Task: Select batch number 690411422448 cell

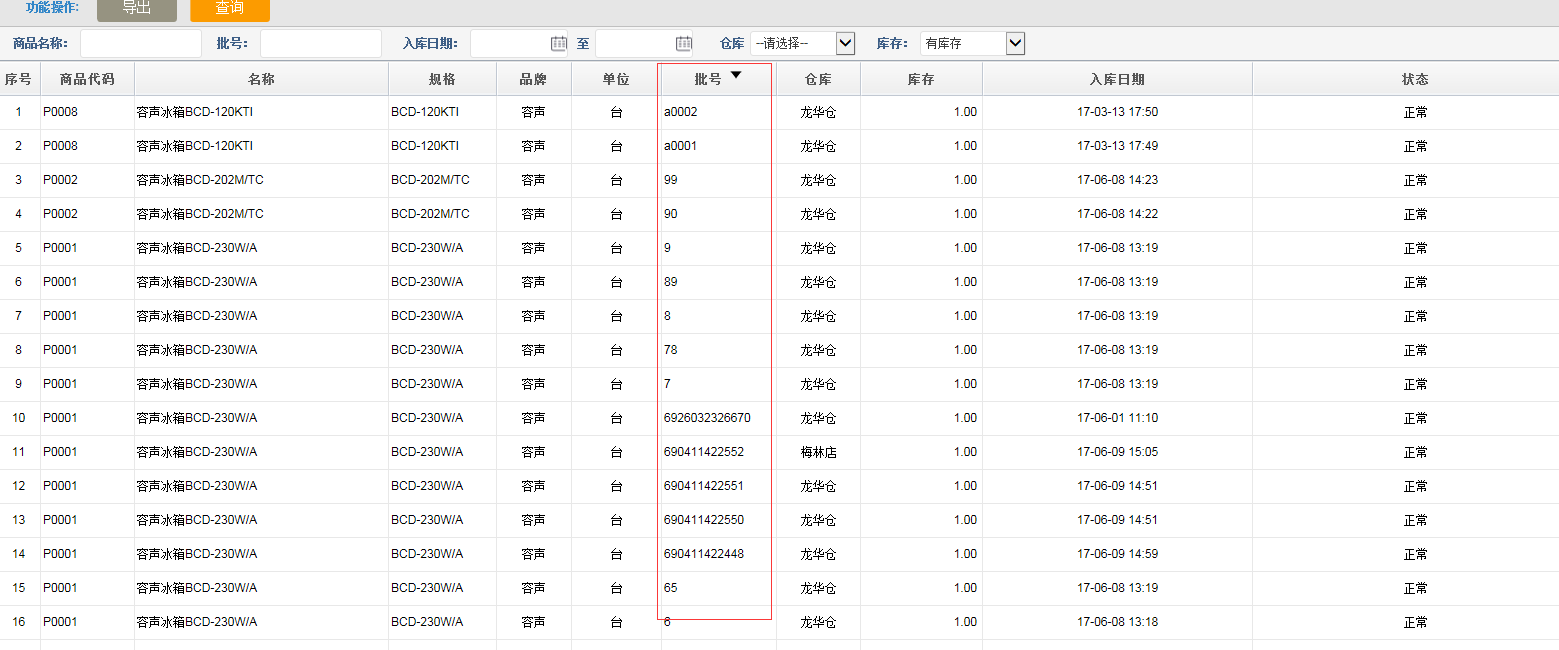Action: click(x=704, y=554)
